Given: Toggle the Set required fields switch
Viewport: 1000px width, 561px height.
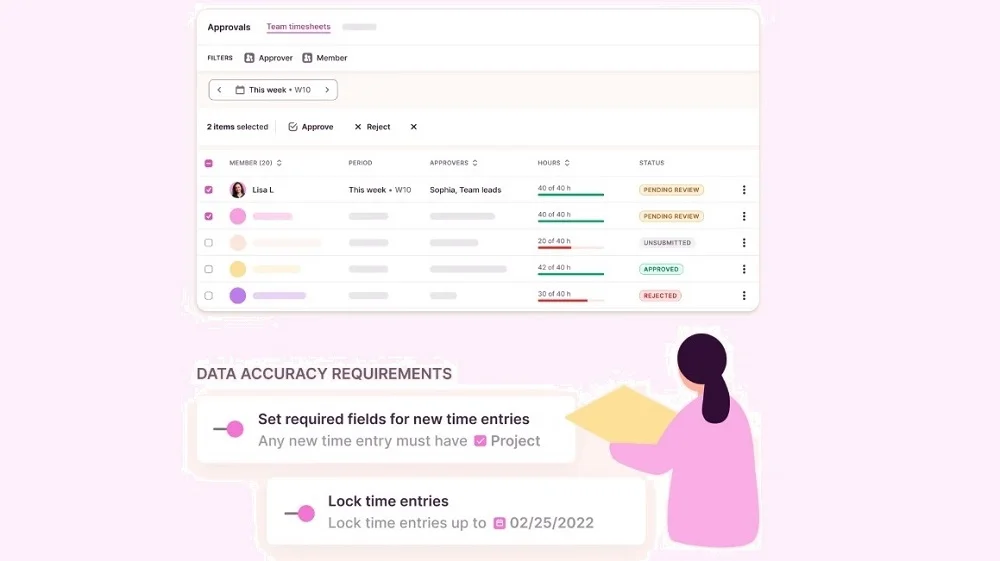Looking at the screenshot, I should tap(229, 429).
